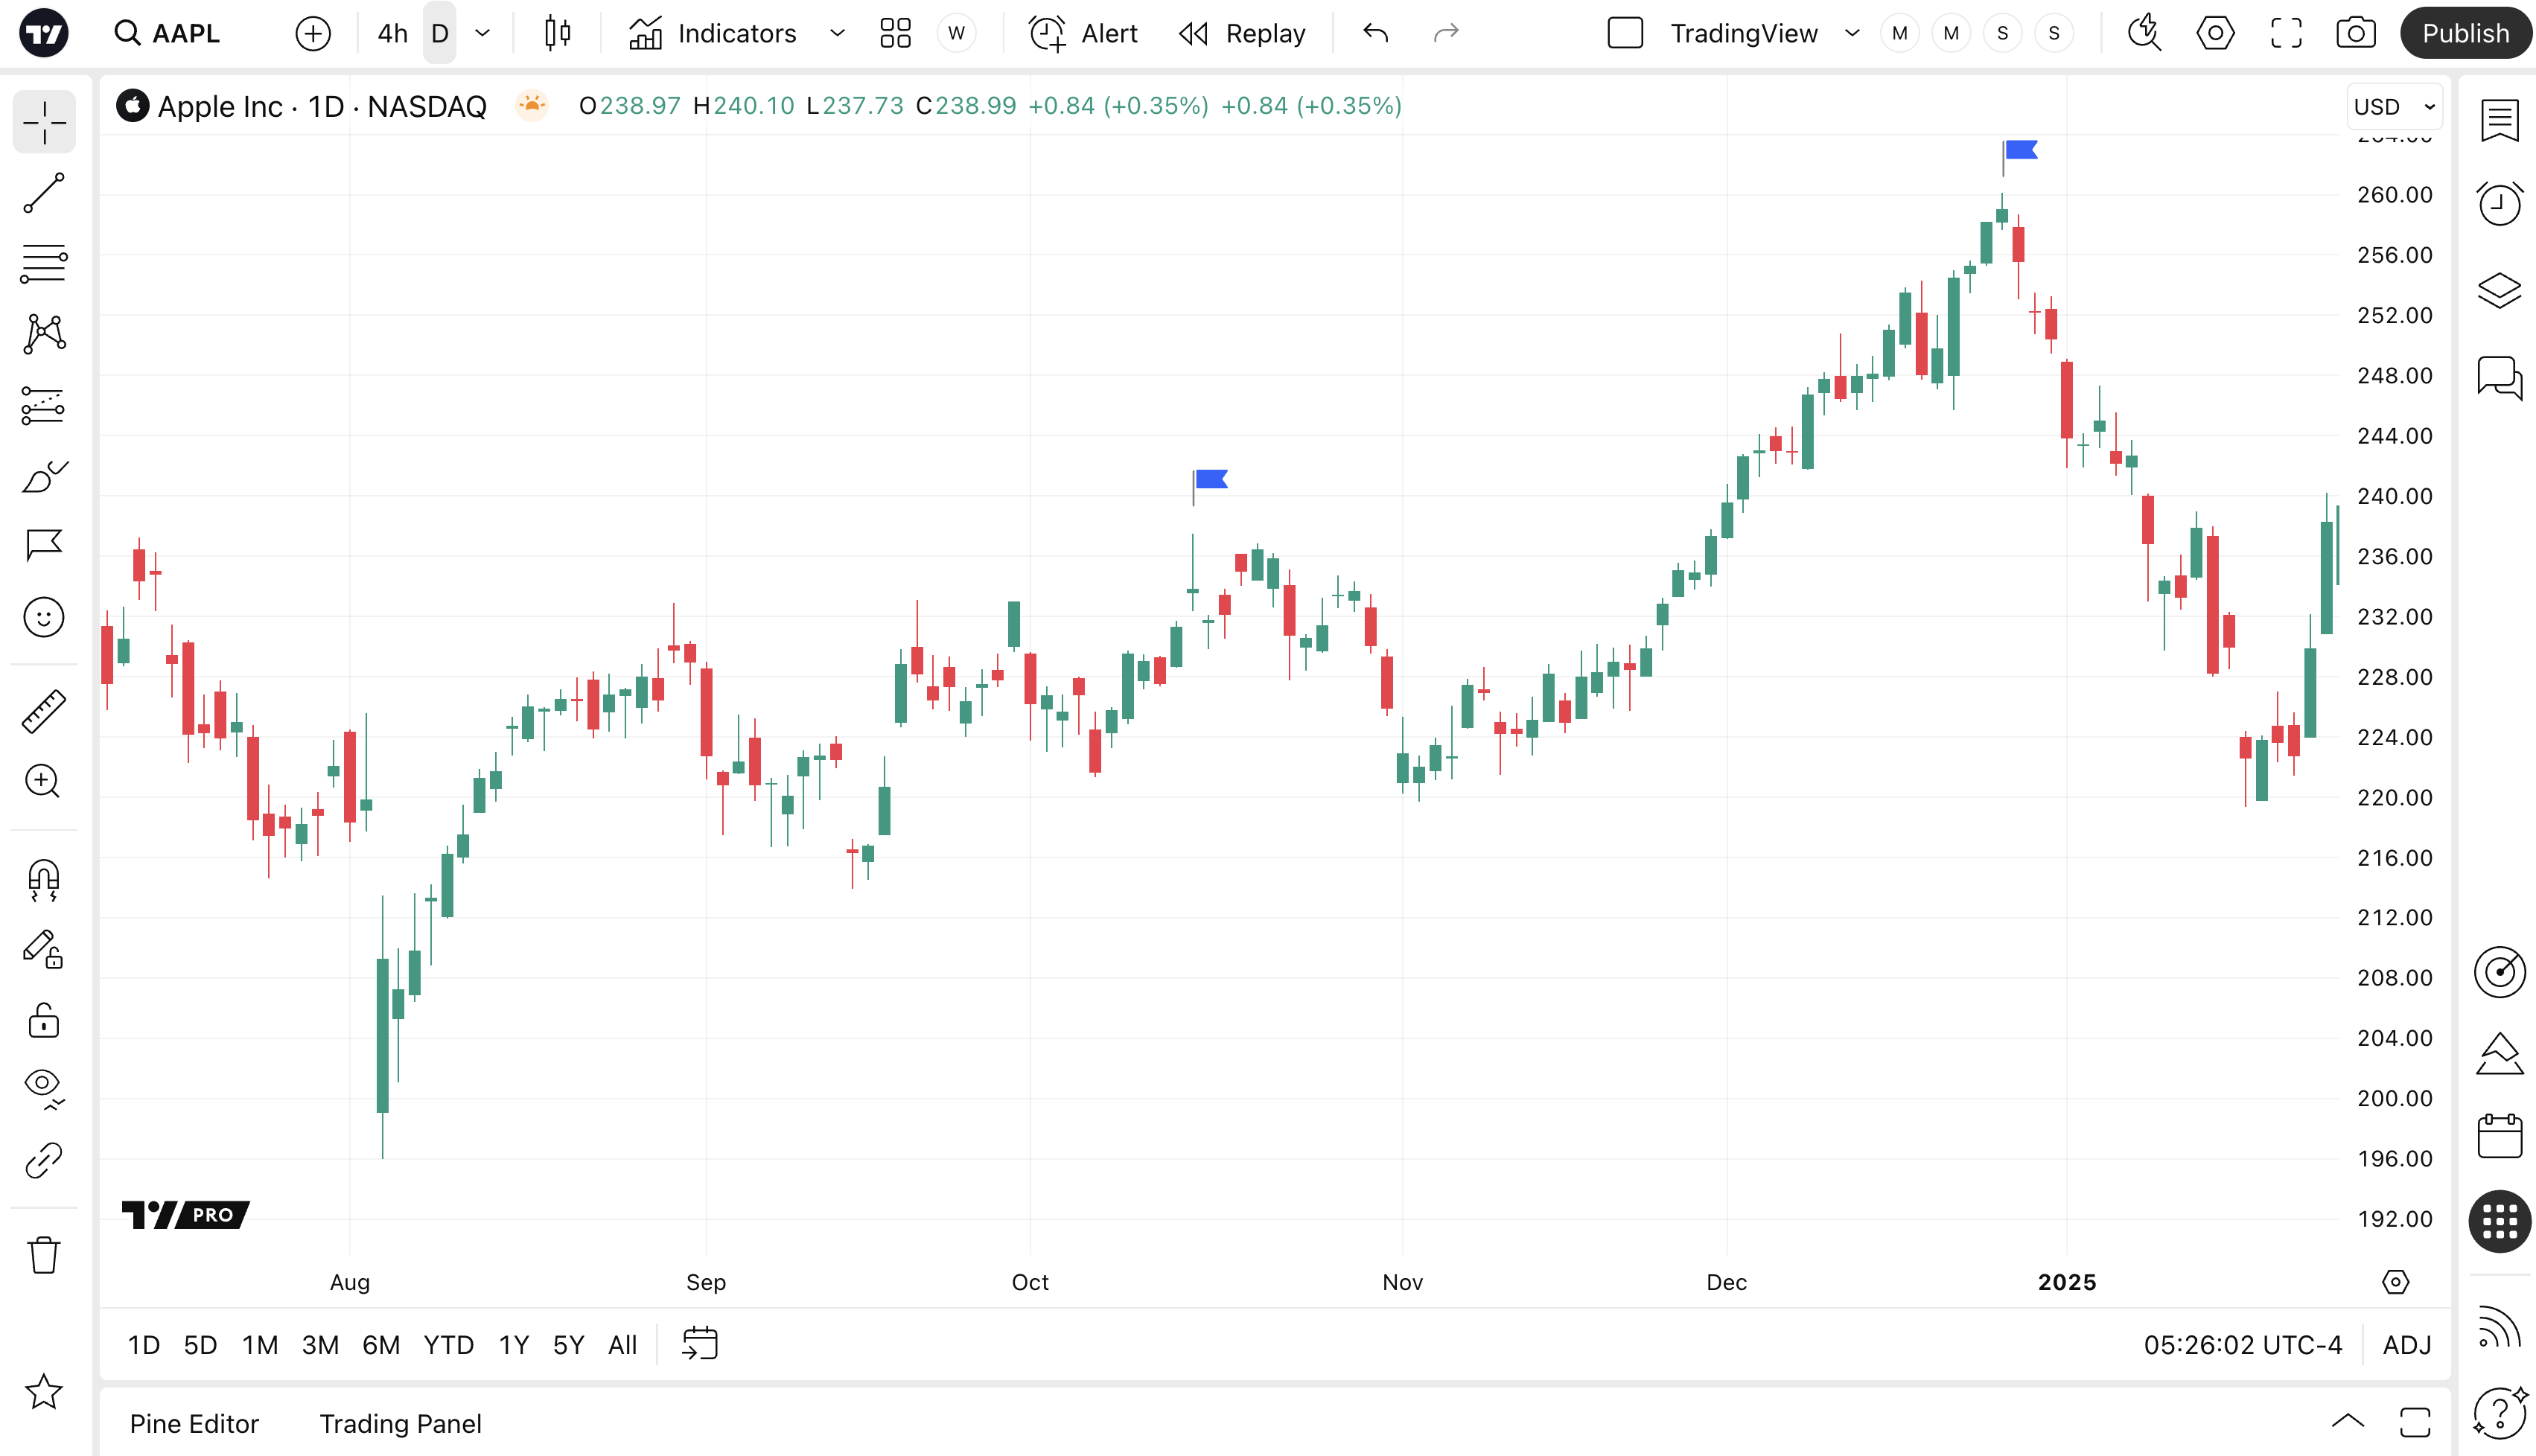This screenshot has width=2536, height=1456.
Task: Expand the time interval dropdown arrow
Action: 483,34
